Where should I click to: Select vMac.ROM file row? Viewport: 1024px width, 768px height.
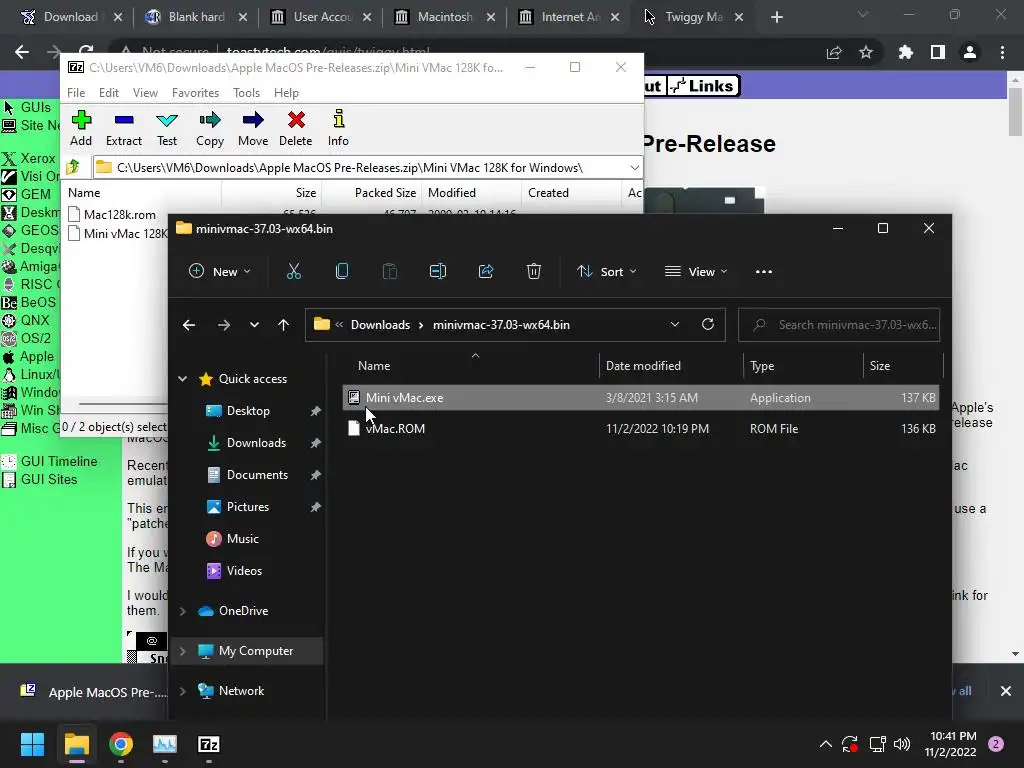[641, 428]
